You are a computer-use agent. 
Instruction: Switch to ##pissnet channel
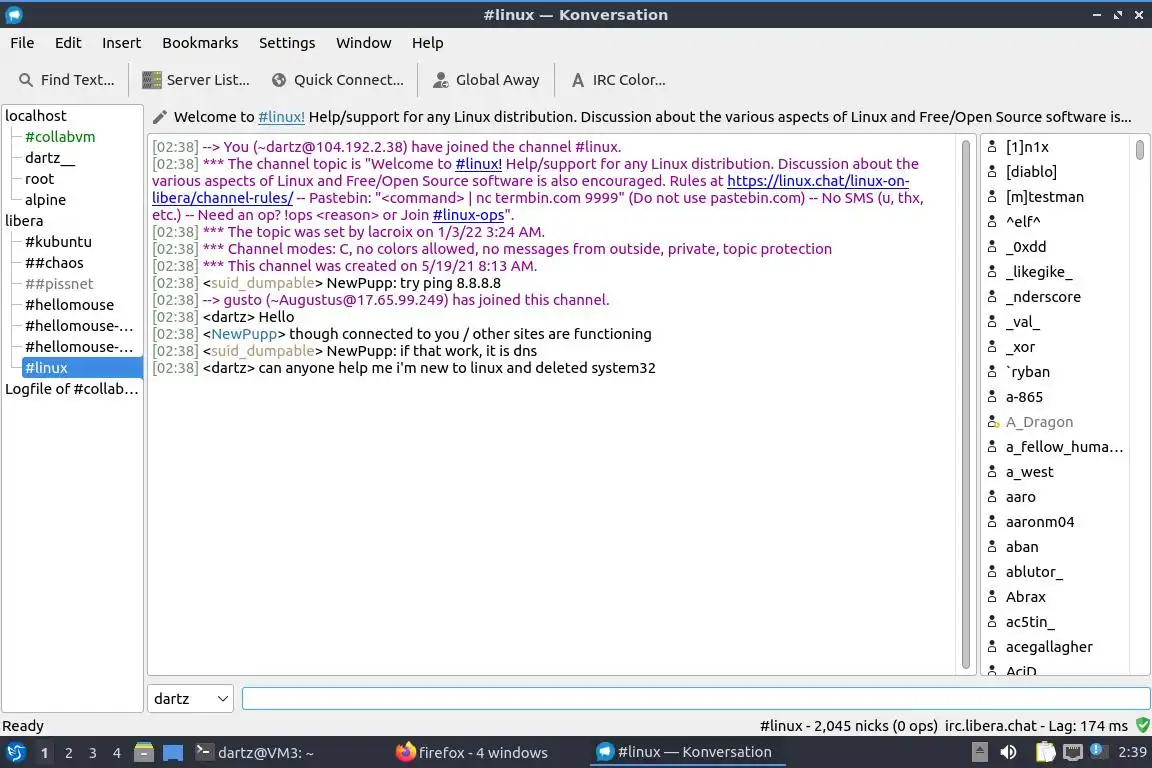(59, 284)
